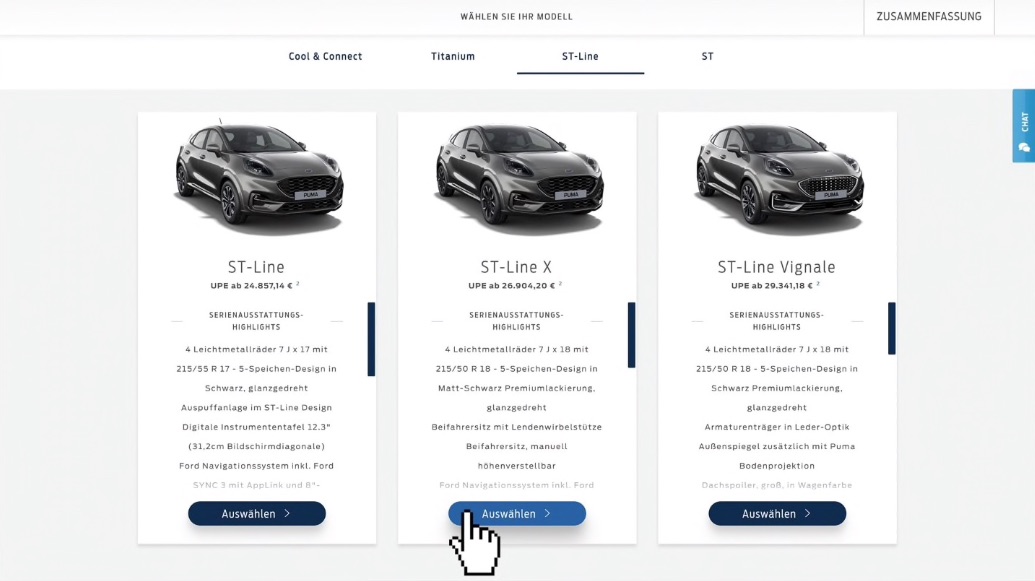Choose ST-Line X with Auswählen button
This screenshot has width=1035, height=581.
tap(517, 514)
